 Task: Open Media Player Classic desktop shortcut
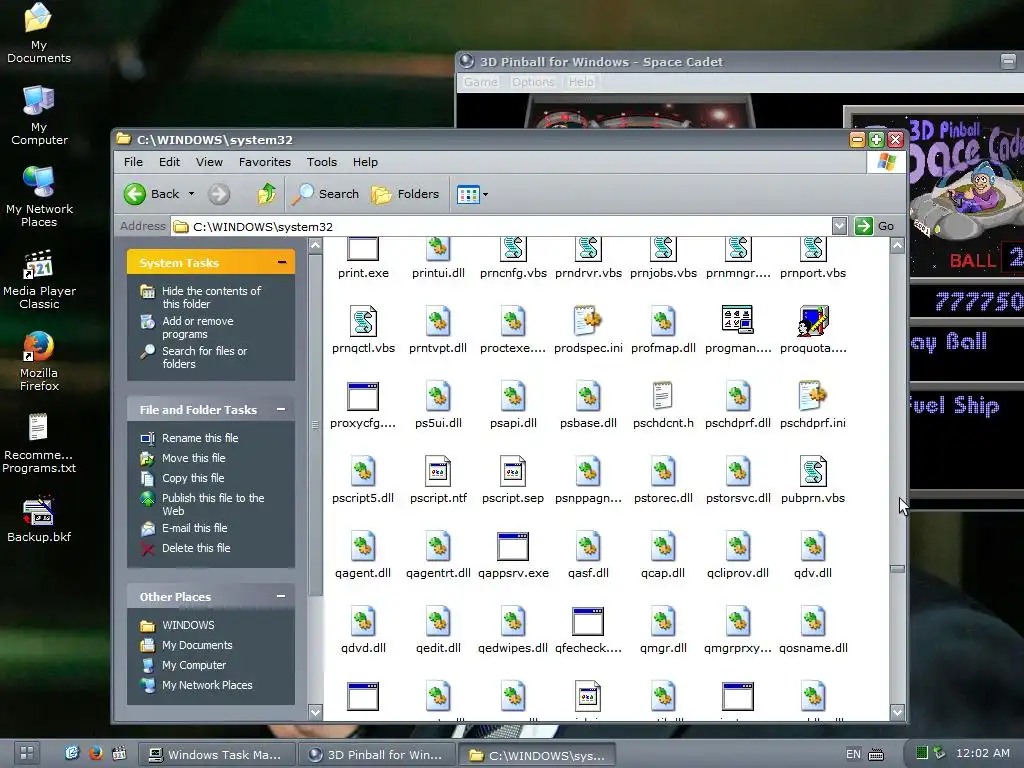point(39,280)
